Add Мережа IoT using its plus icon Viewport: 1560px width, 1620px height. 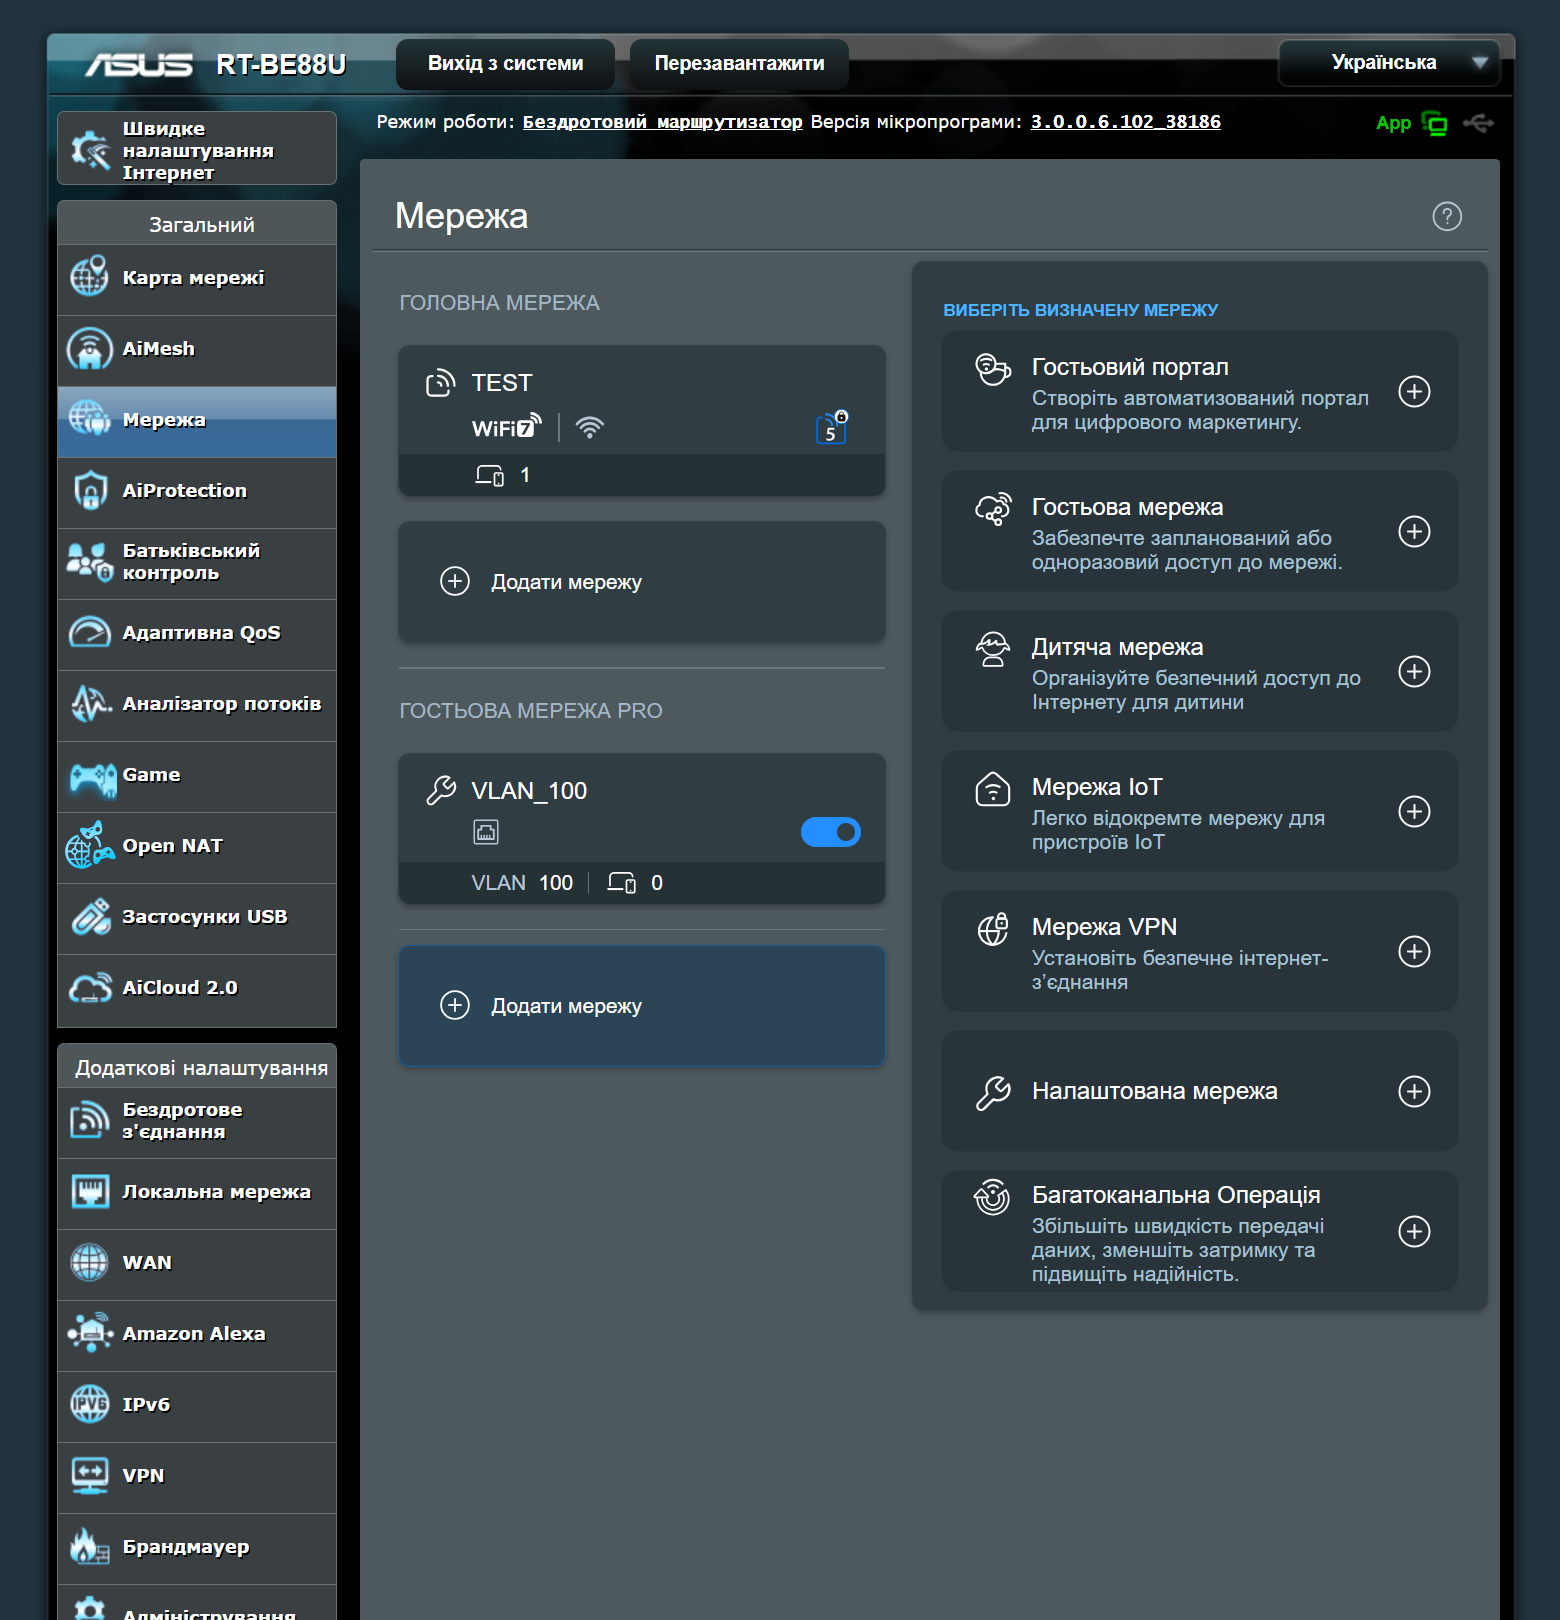point(1414,811)
